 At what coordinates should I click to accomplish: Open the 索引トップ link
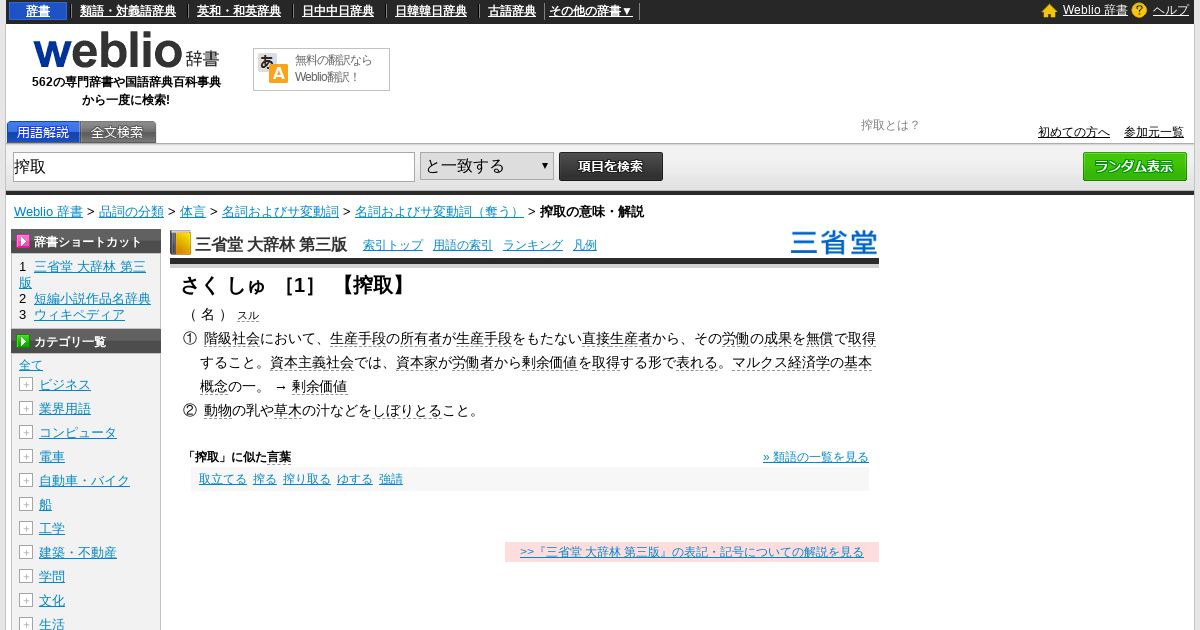[392, 245]
